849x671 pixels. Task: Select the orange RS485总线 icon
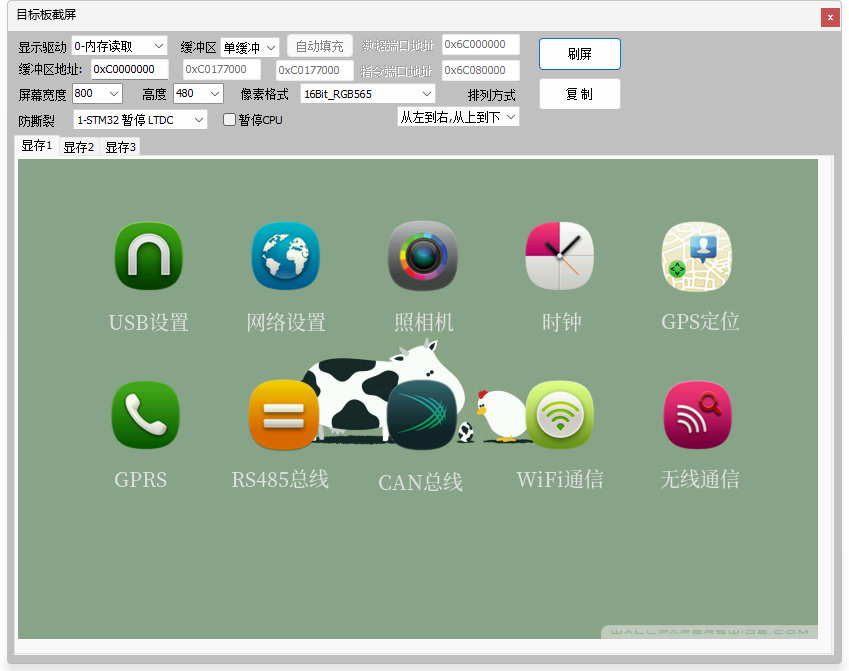click(x=284, y=415)
